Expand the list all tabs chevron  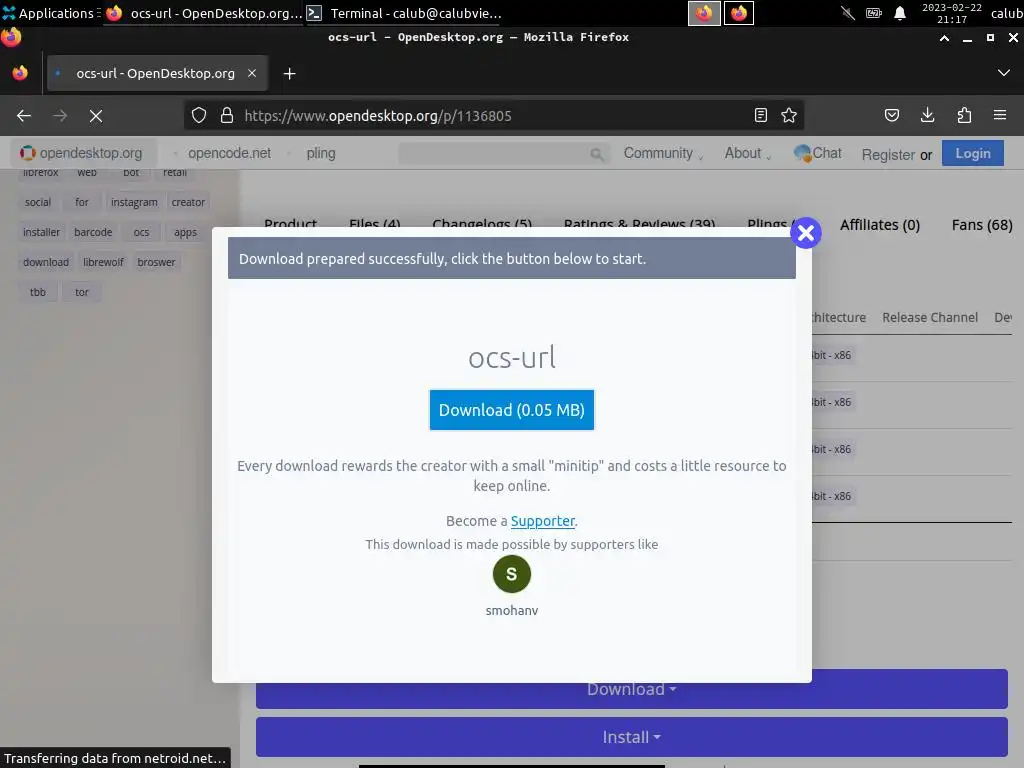click(x=1004, y=72)
